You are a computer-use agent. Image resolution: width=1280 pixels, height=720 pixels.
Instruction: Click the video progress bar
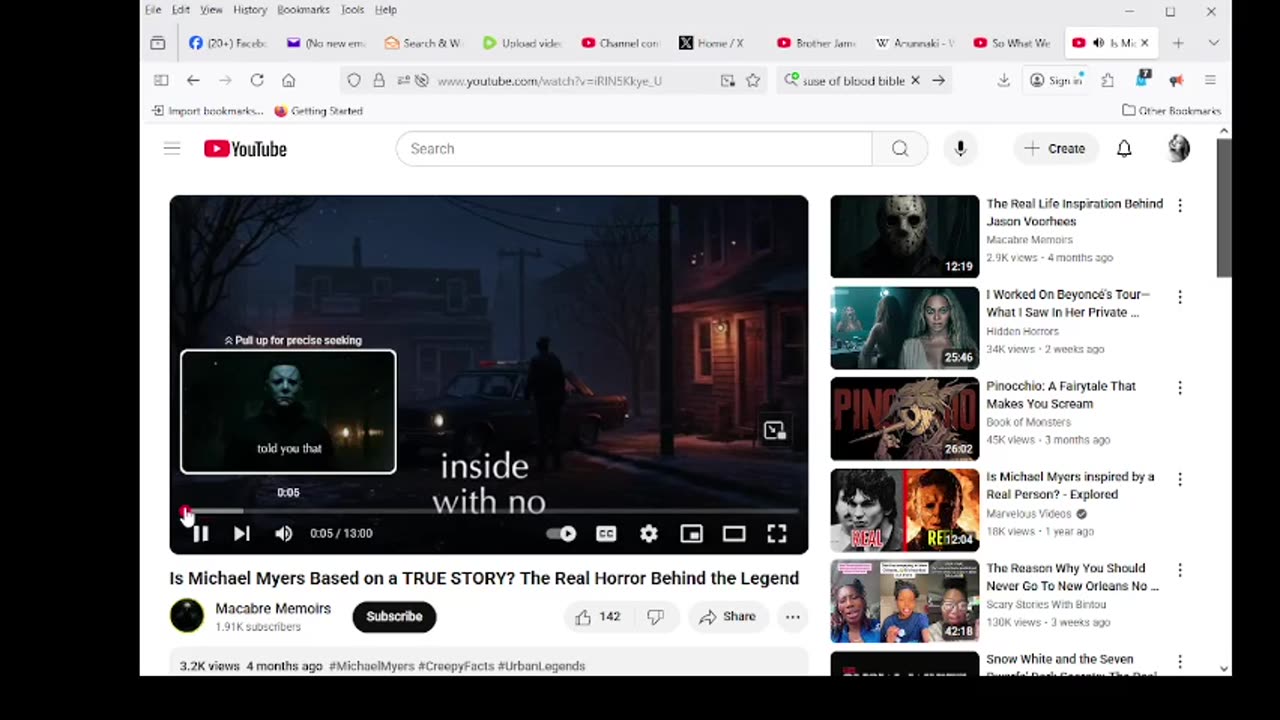point(489,511)
